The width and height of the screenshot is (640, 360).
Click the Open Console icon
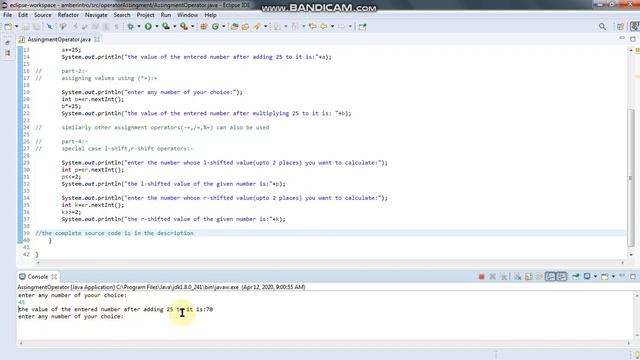tap(604, 277)
